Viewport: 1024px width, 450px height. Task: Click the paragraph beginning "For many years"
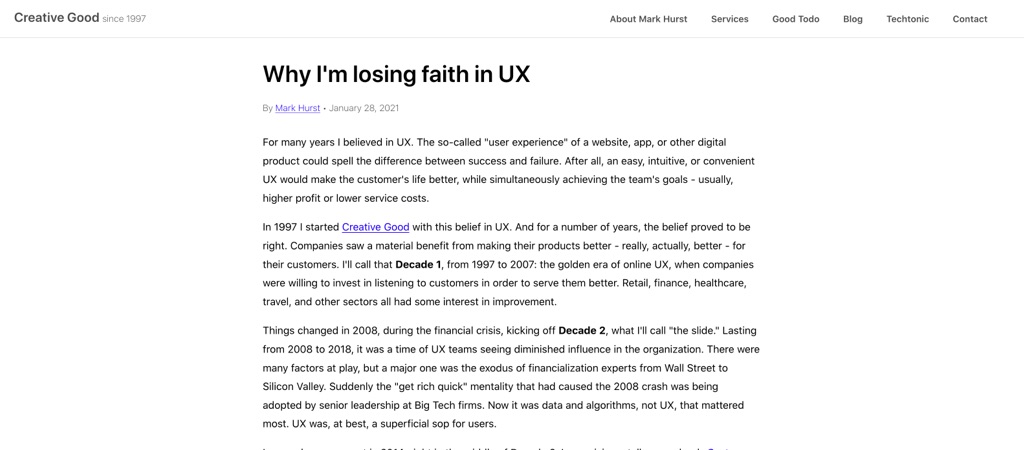tap(508, 170)
